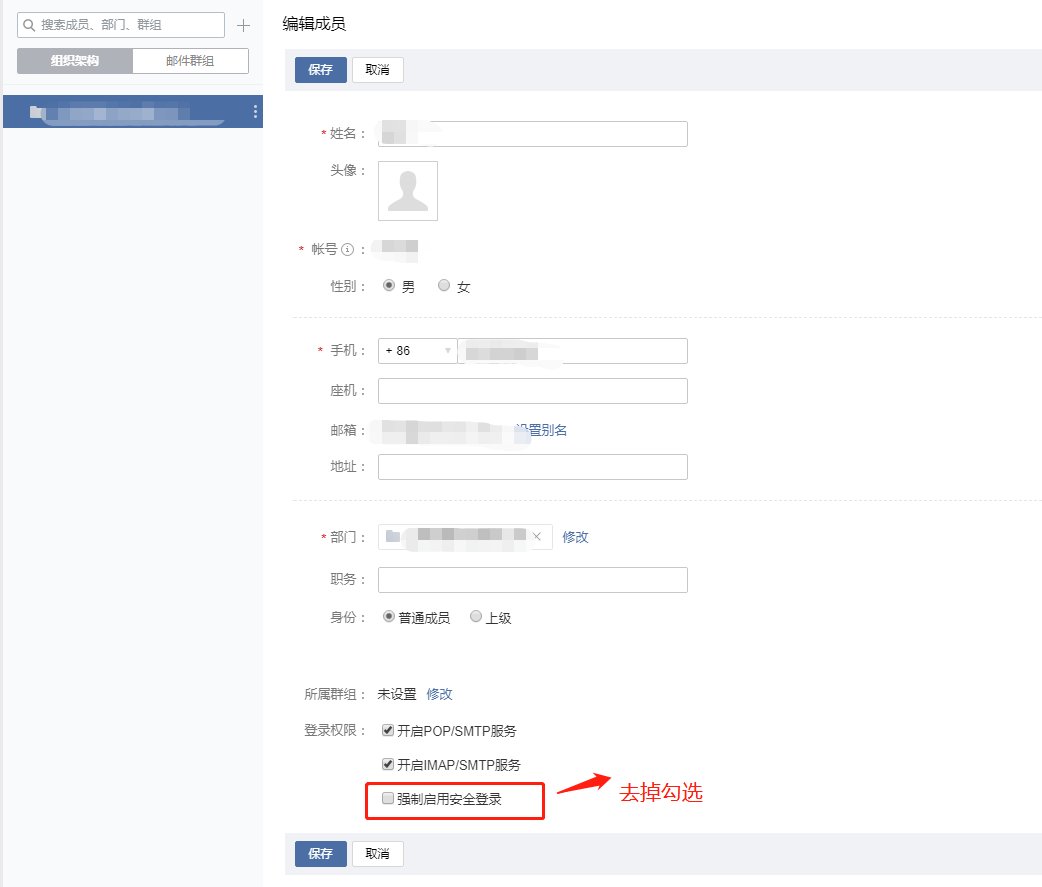
Task: Click 修改 next to 所属群组
Action: tap(439, 693)
